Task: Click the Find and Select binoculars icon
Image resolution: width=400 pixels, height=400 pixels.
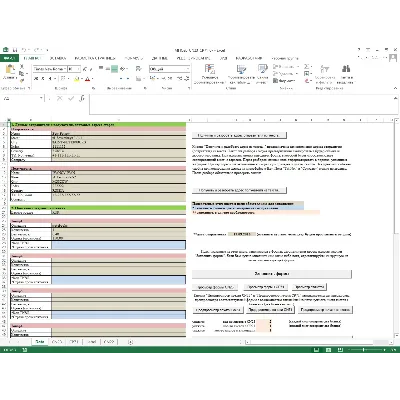Action: pos(346,69)
